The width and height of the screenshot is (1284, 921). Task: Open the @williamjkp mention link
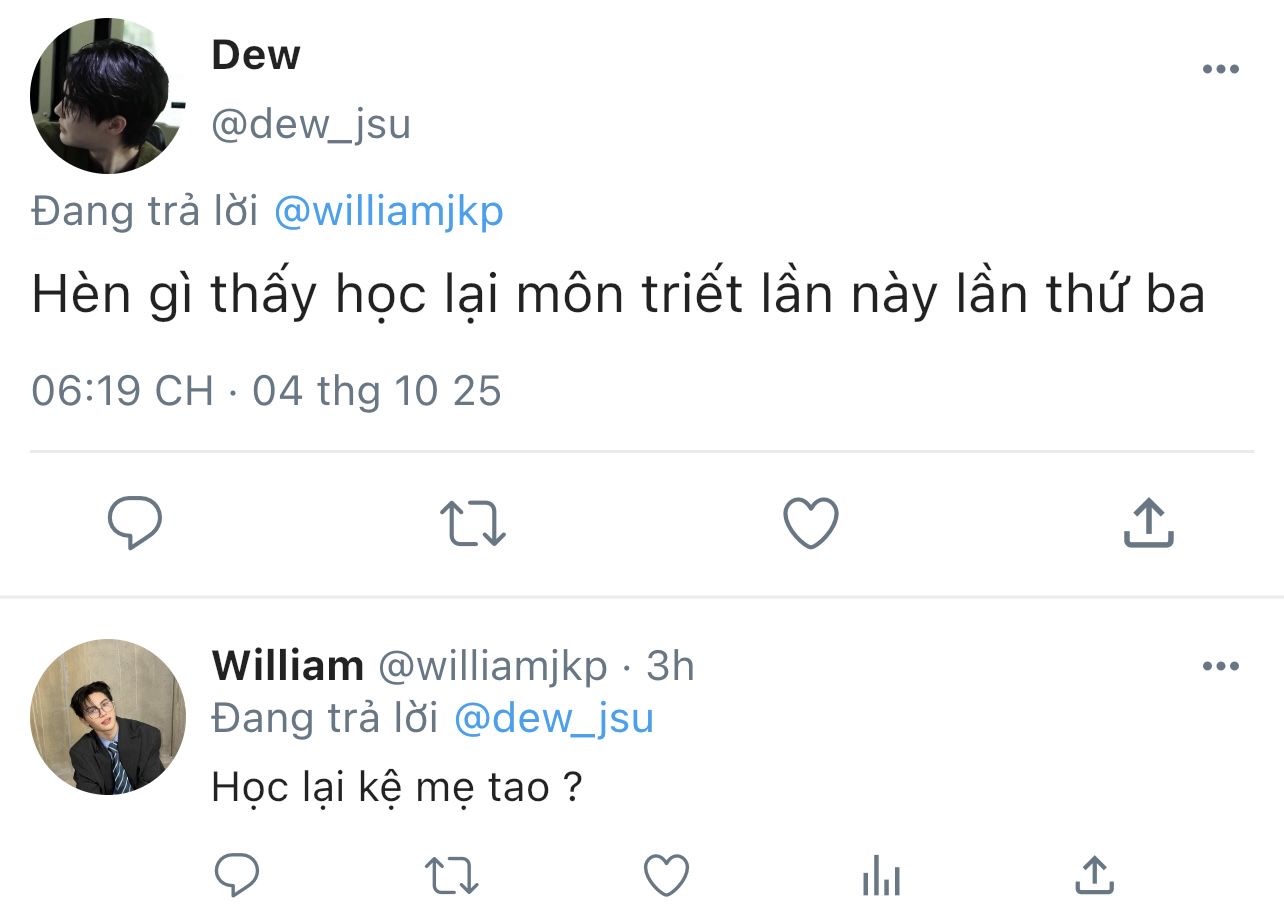click(x=388, y=212)
